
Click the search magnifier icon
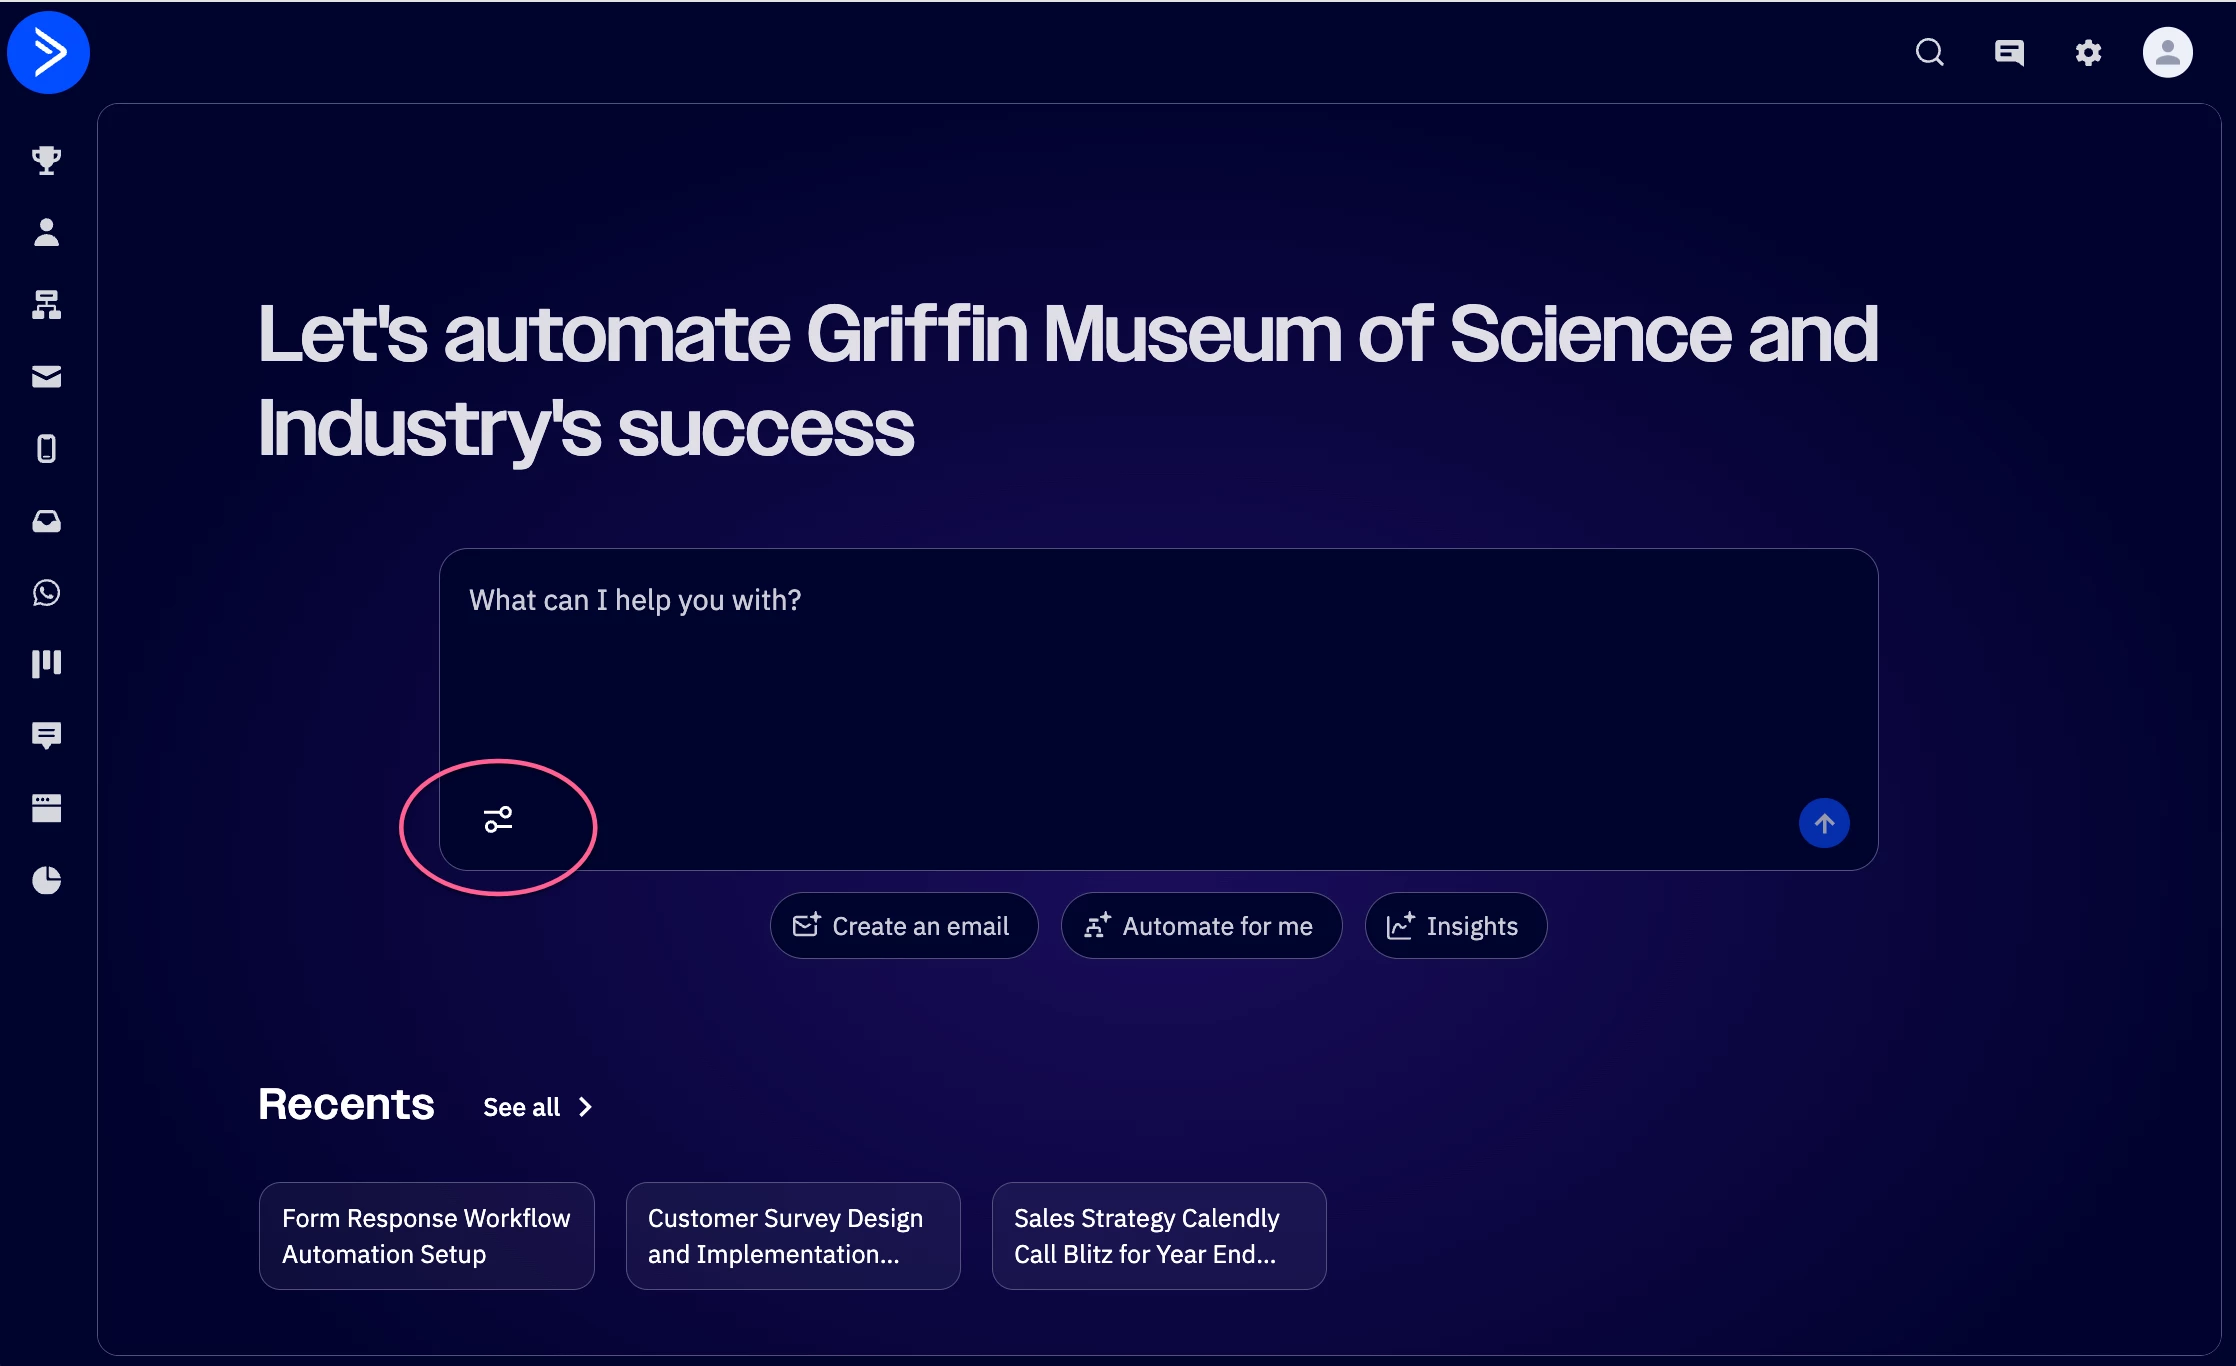click(1929, 52)
